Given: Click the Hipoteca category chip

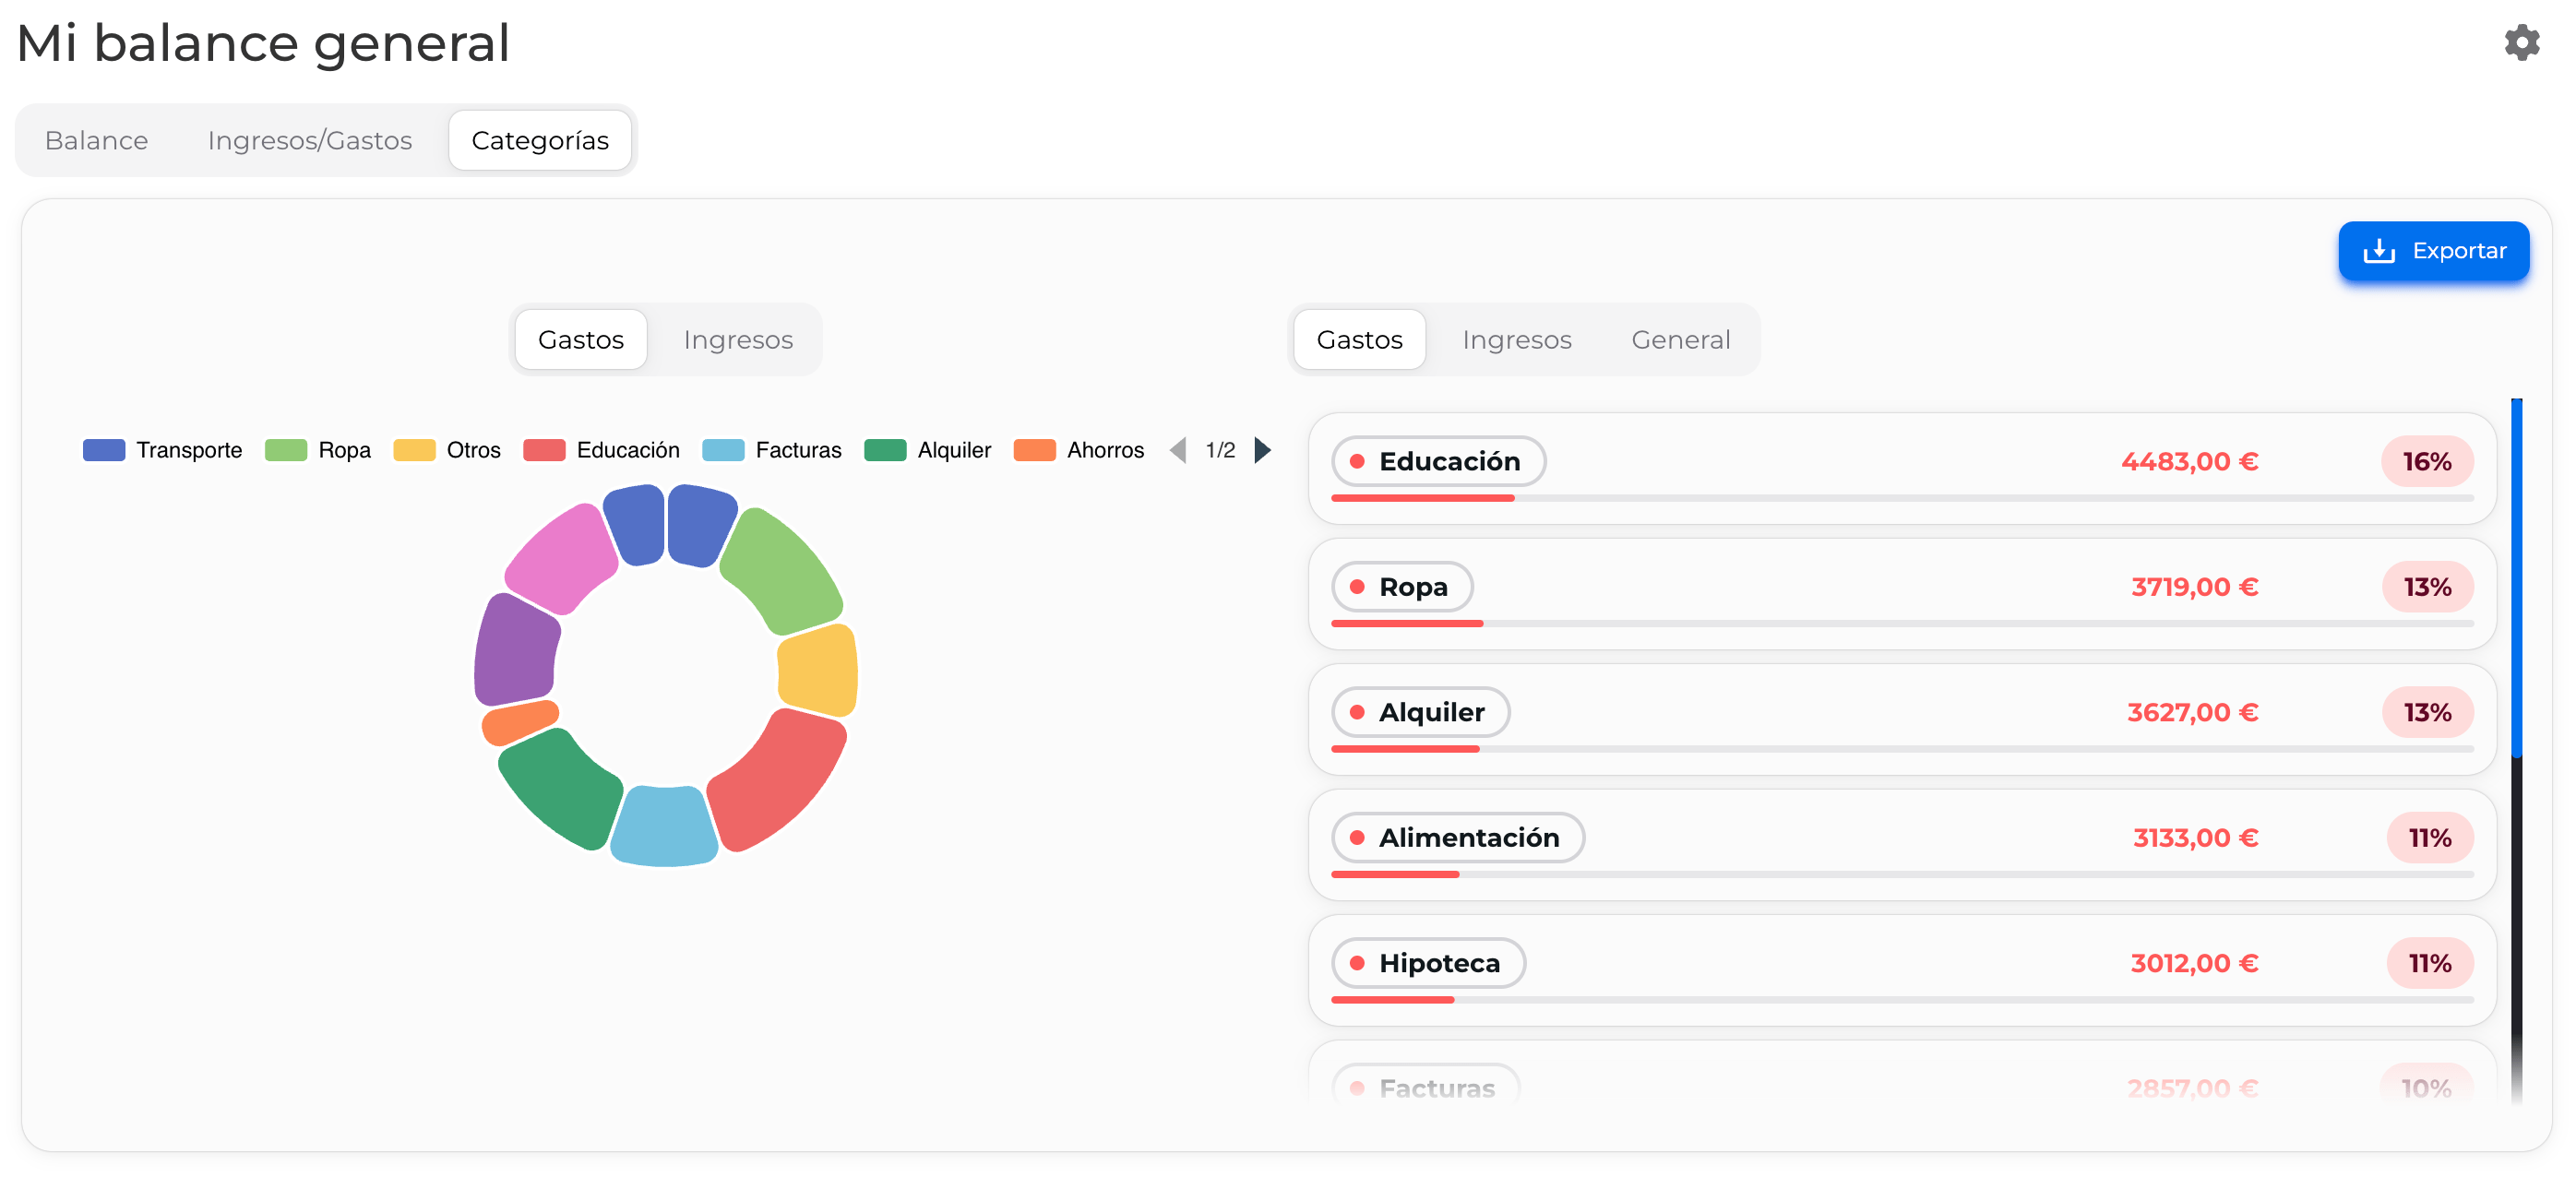Looking at the screenshot, I should pos(1427,963).
